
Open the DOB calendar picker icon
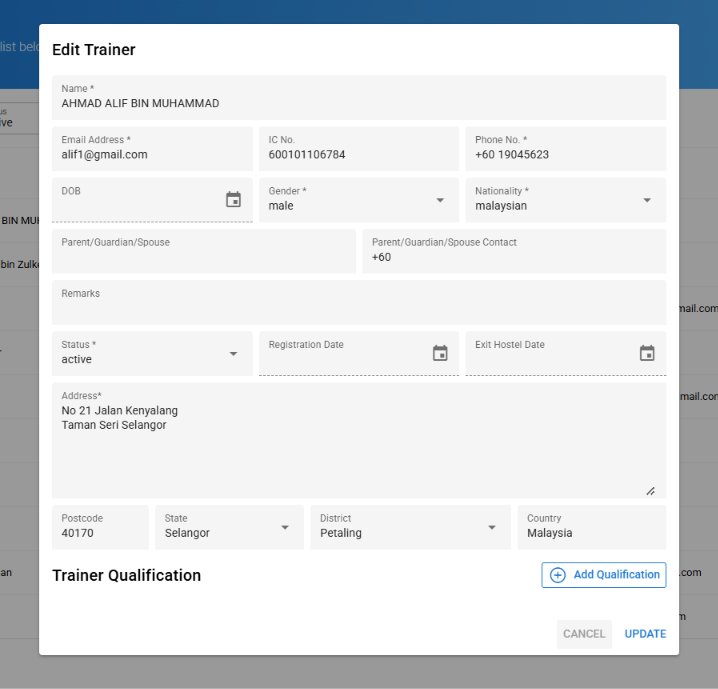point(234,200)
